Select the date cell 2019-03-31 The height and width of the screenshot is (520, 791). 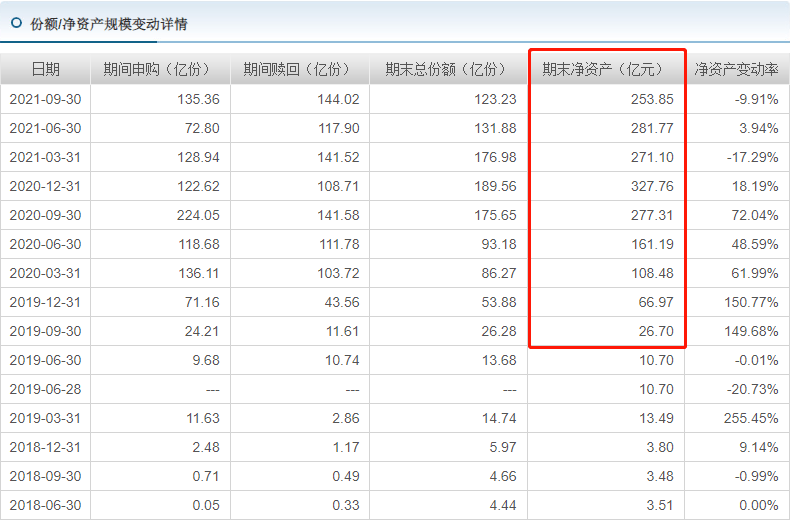click(45, 418)
